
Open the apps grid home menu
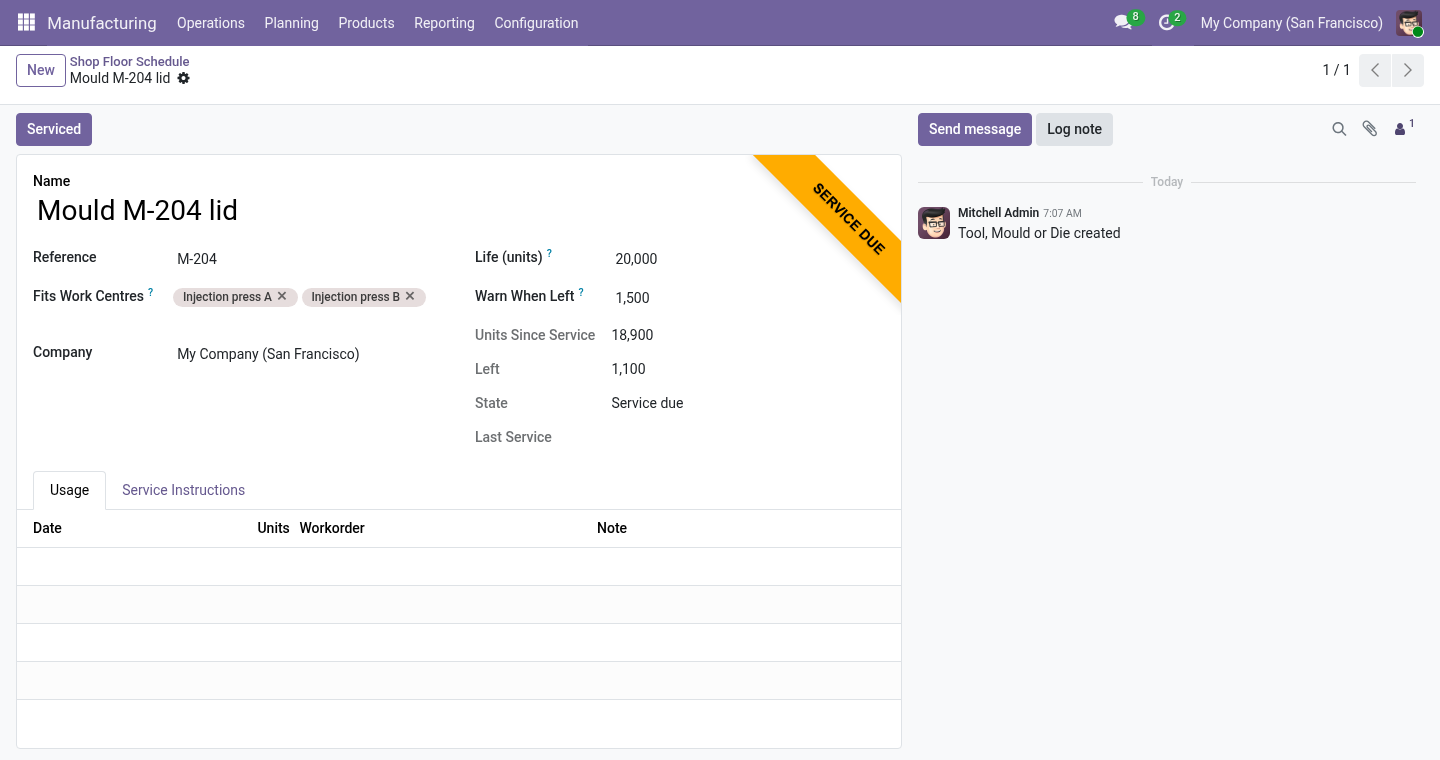coord(26,22)
